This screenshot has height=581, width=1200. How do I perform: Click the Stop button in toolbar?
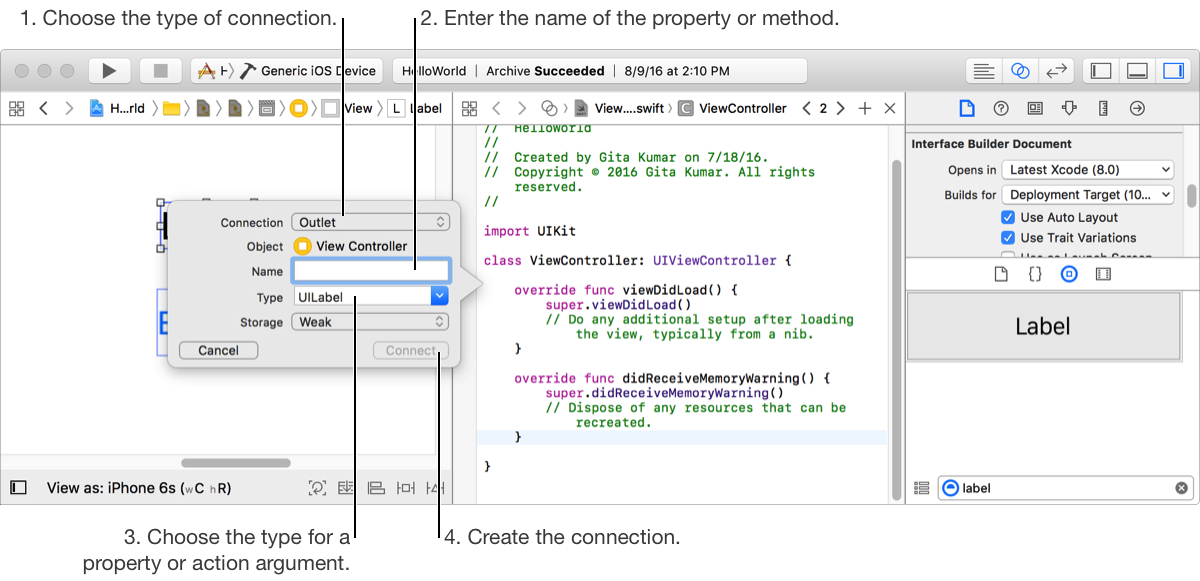(160, 71)
